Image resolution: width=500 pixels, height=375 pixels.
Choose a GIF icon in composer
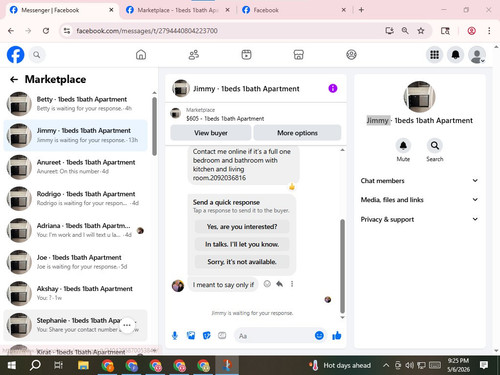[x=222, y=335]
